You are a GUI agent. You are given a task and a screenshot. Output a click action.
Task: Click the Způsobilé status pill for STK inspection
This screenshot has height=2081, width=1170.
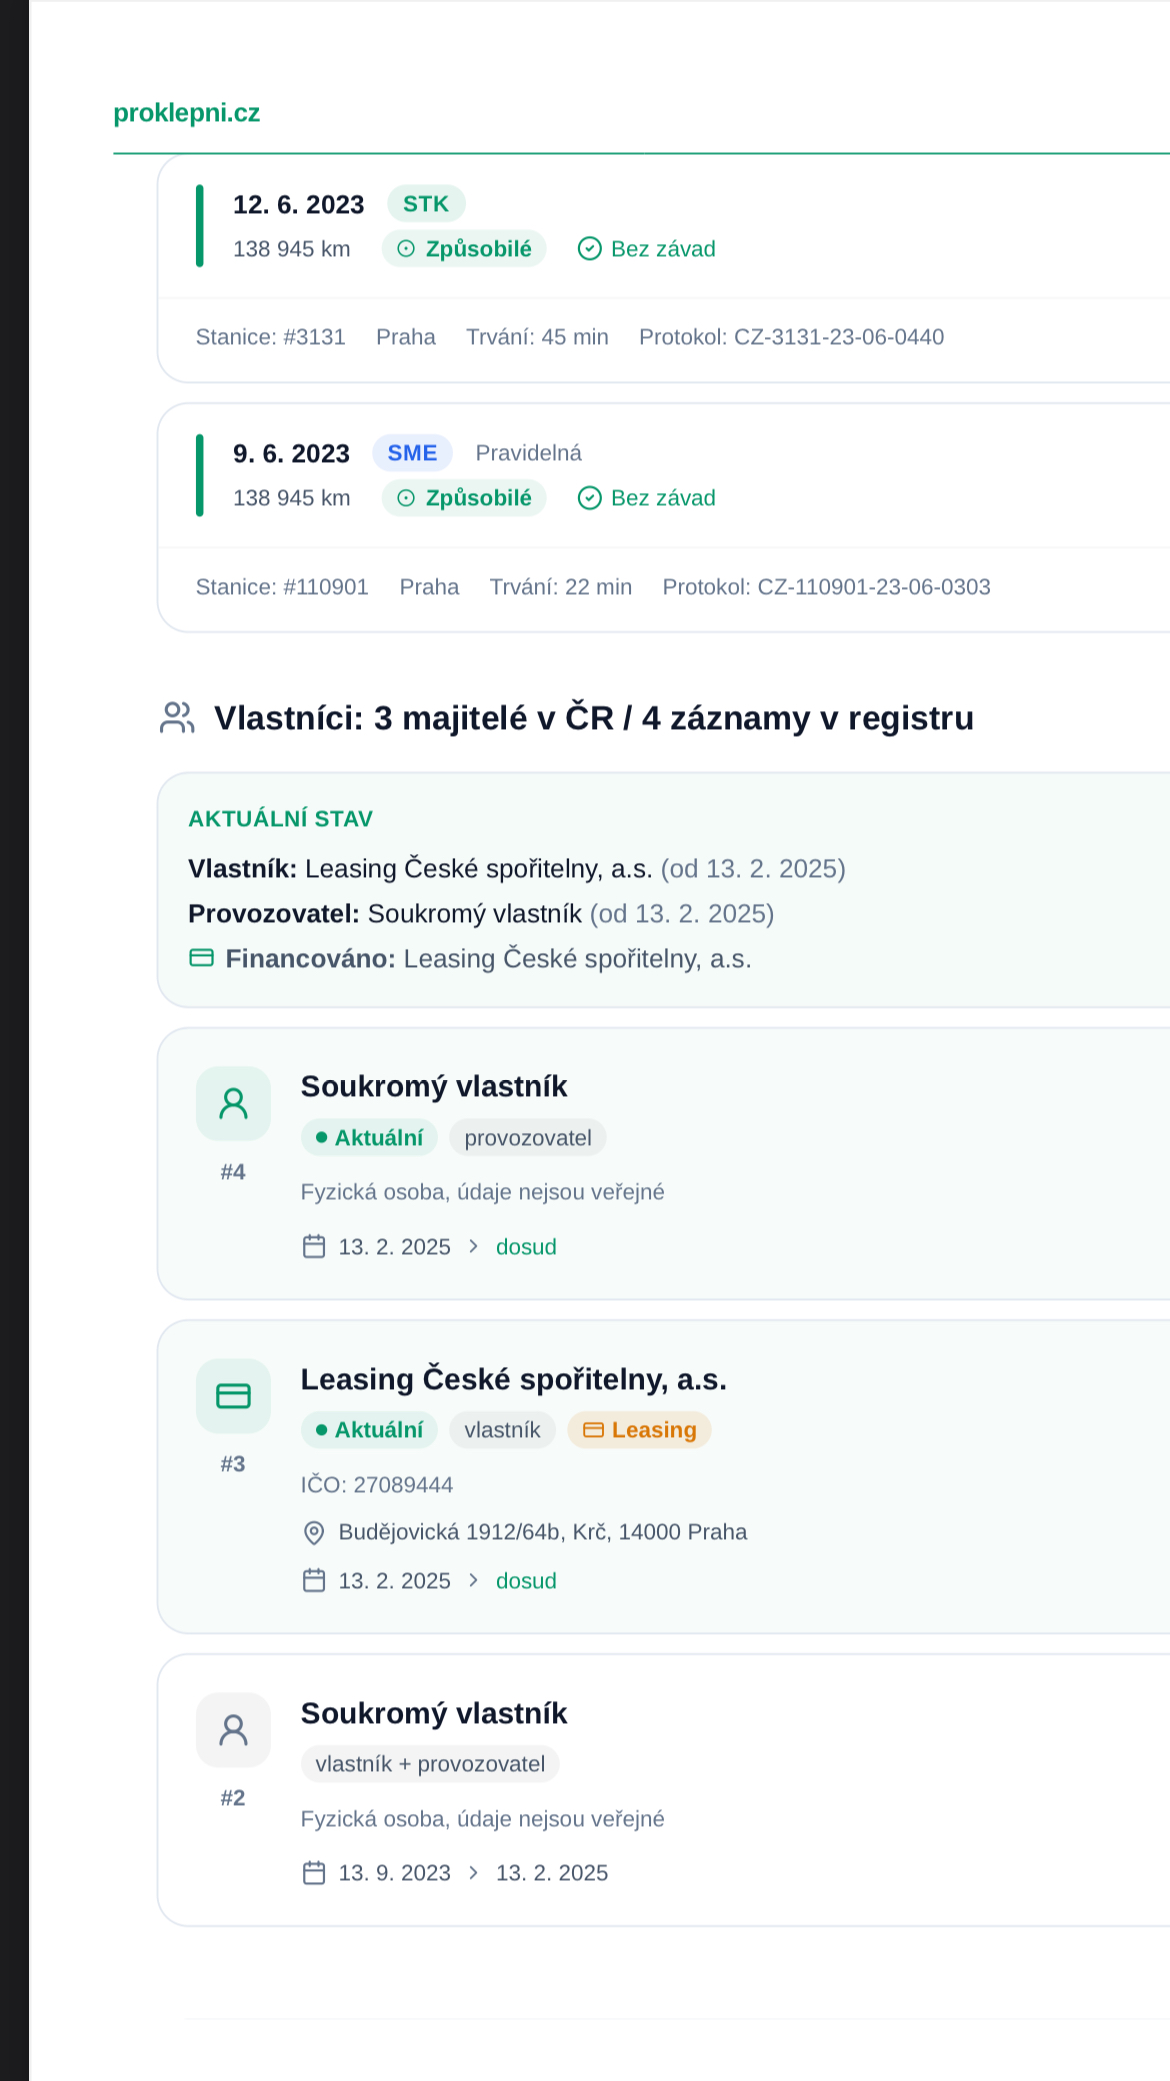pos(464,249)
